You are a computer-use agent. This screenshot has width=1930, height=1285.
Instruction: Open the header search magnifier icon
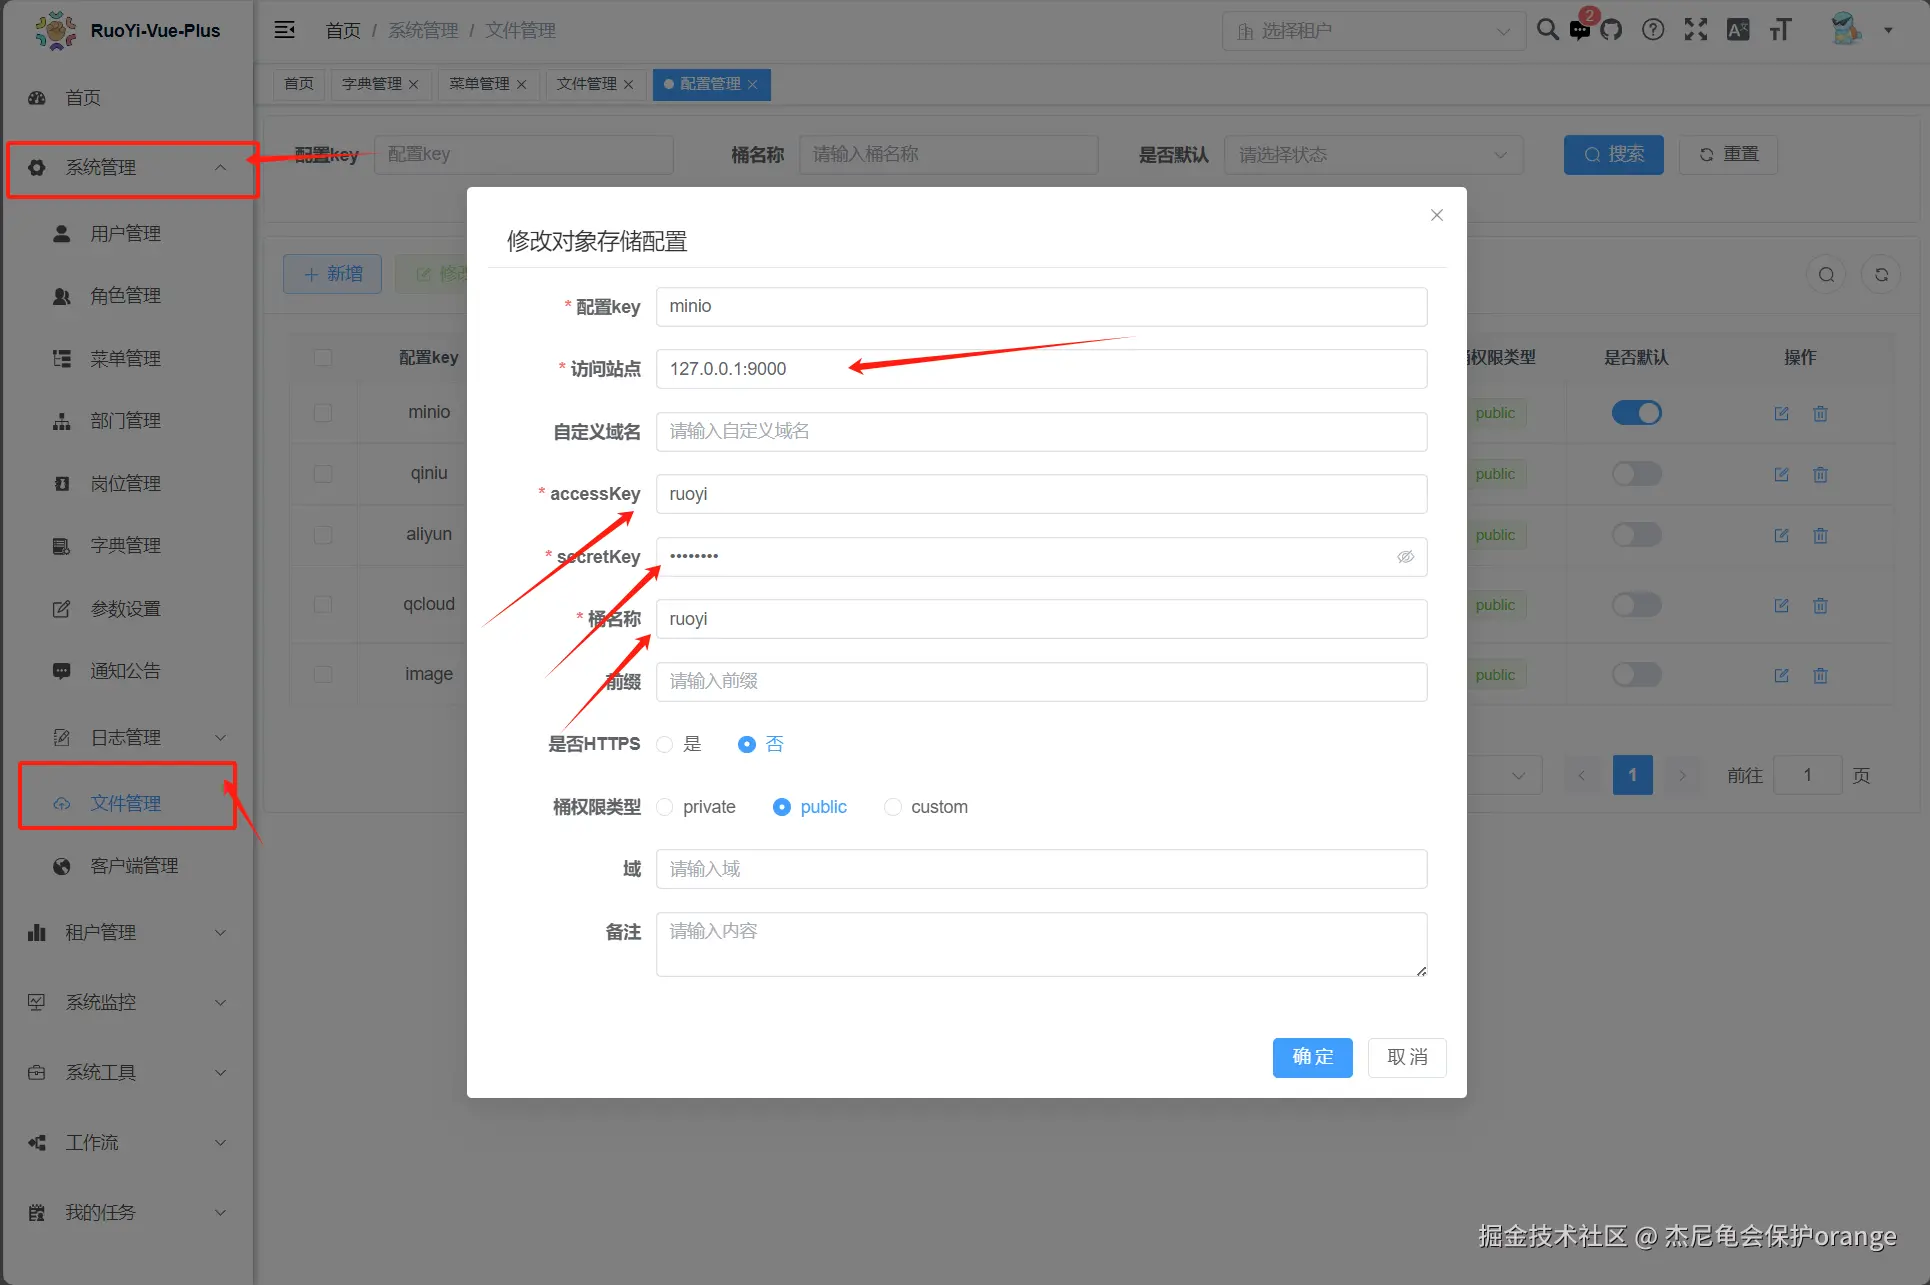[1547, 30]
